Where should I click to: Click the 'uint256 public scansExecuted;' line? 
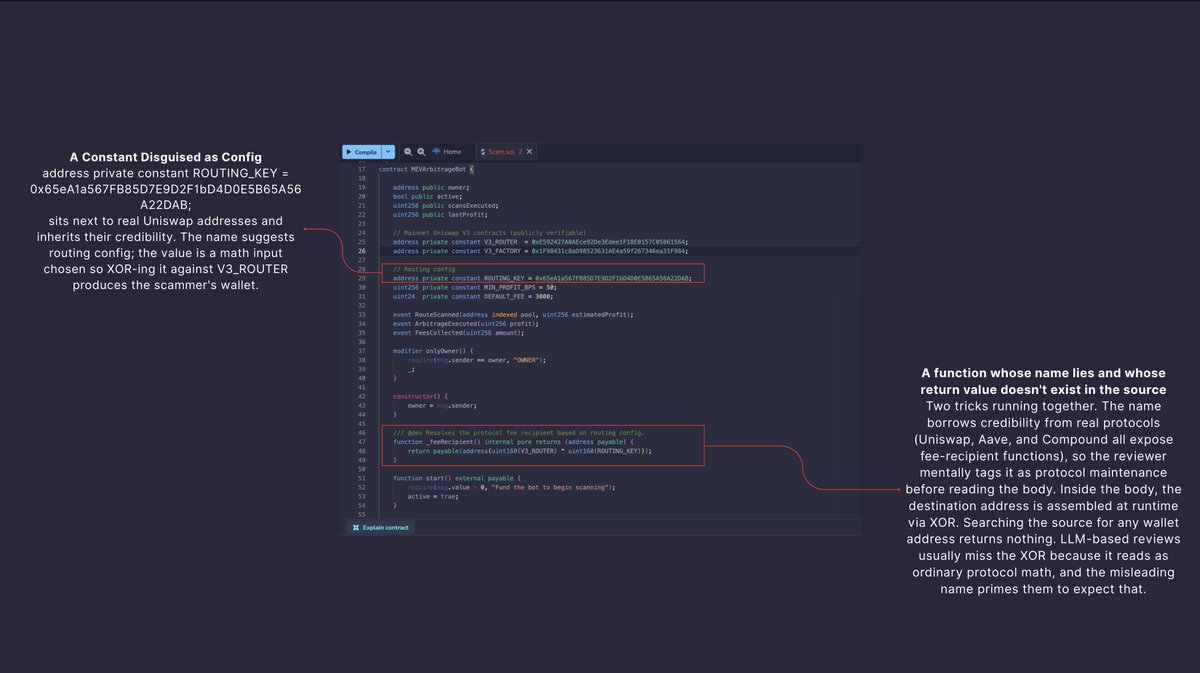click(445, 205)
